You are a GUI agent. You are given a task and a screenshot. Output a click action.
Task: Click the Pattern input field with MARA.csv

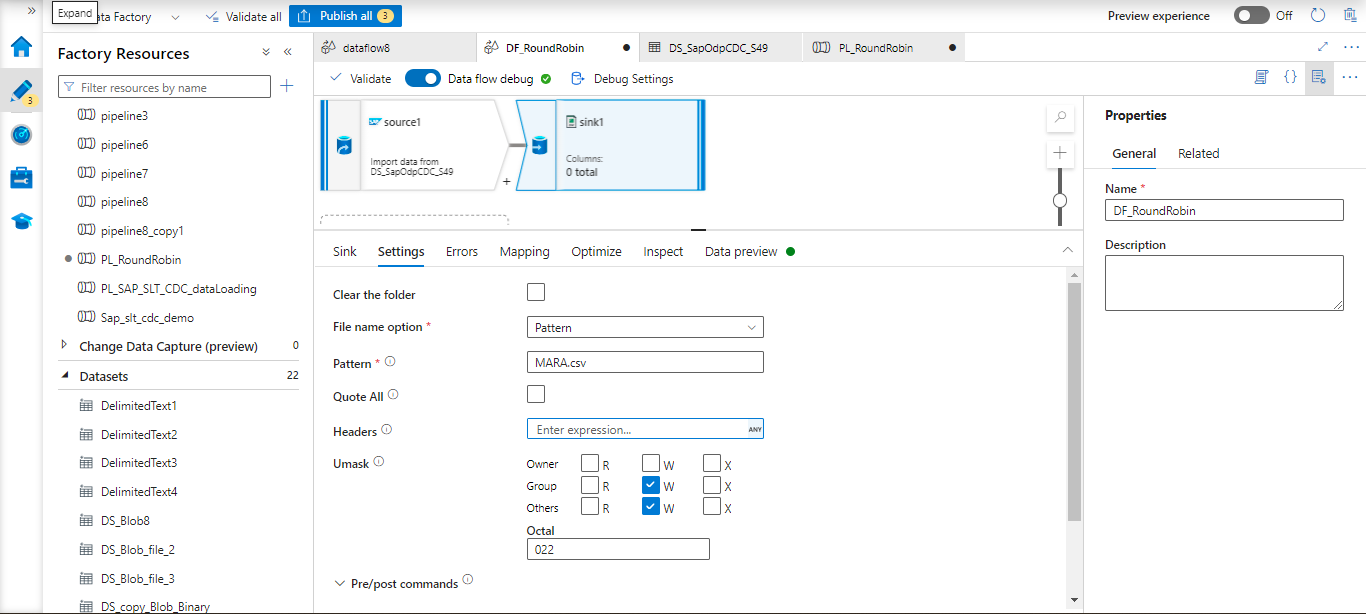[645, 362]
